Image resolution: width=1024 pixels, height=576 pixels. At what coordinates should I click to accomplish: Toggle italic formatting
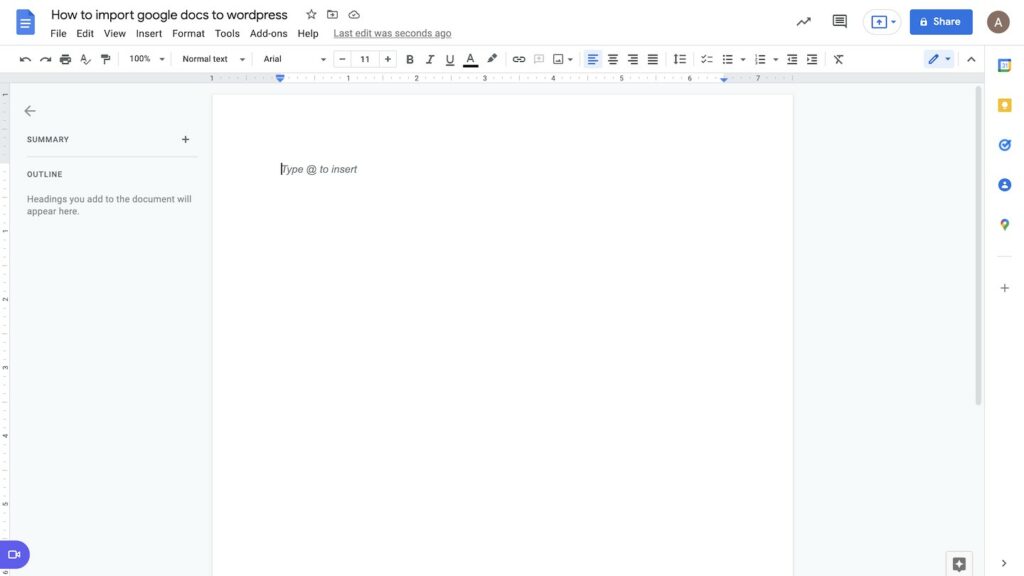tap(429, 58)
